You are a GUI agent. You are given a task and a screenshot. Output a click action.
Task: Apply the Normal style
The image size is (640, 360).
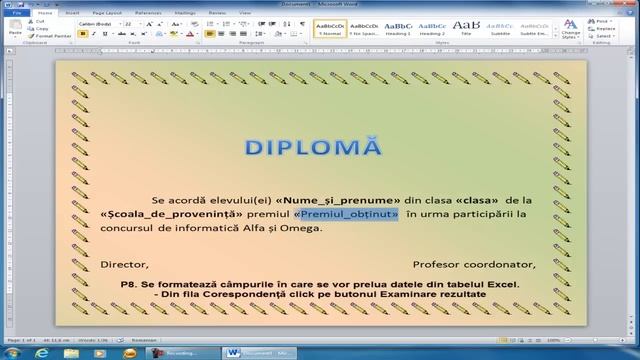coord(330,29)
